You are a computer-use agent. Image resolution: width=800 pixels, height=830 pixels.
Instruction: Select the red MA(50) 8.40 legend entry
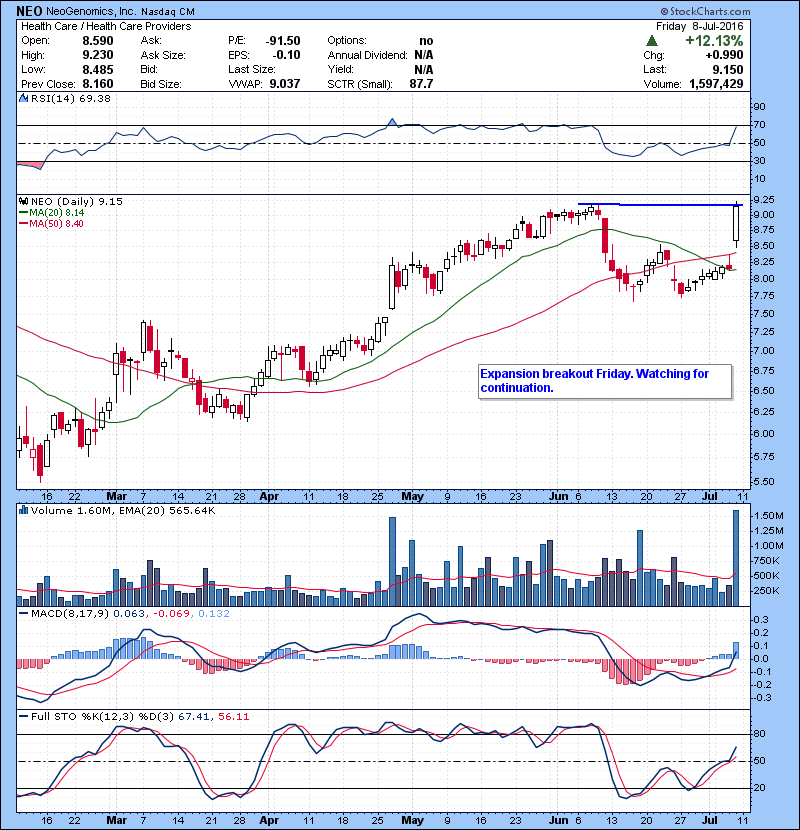[x=51, y=224]
